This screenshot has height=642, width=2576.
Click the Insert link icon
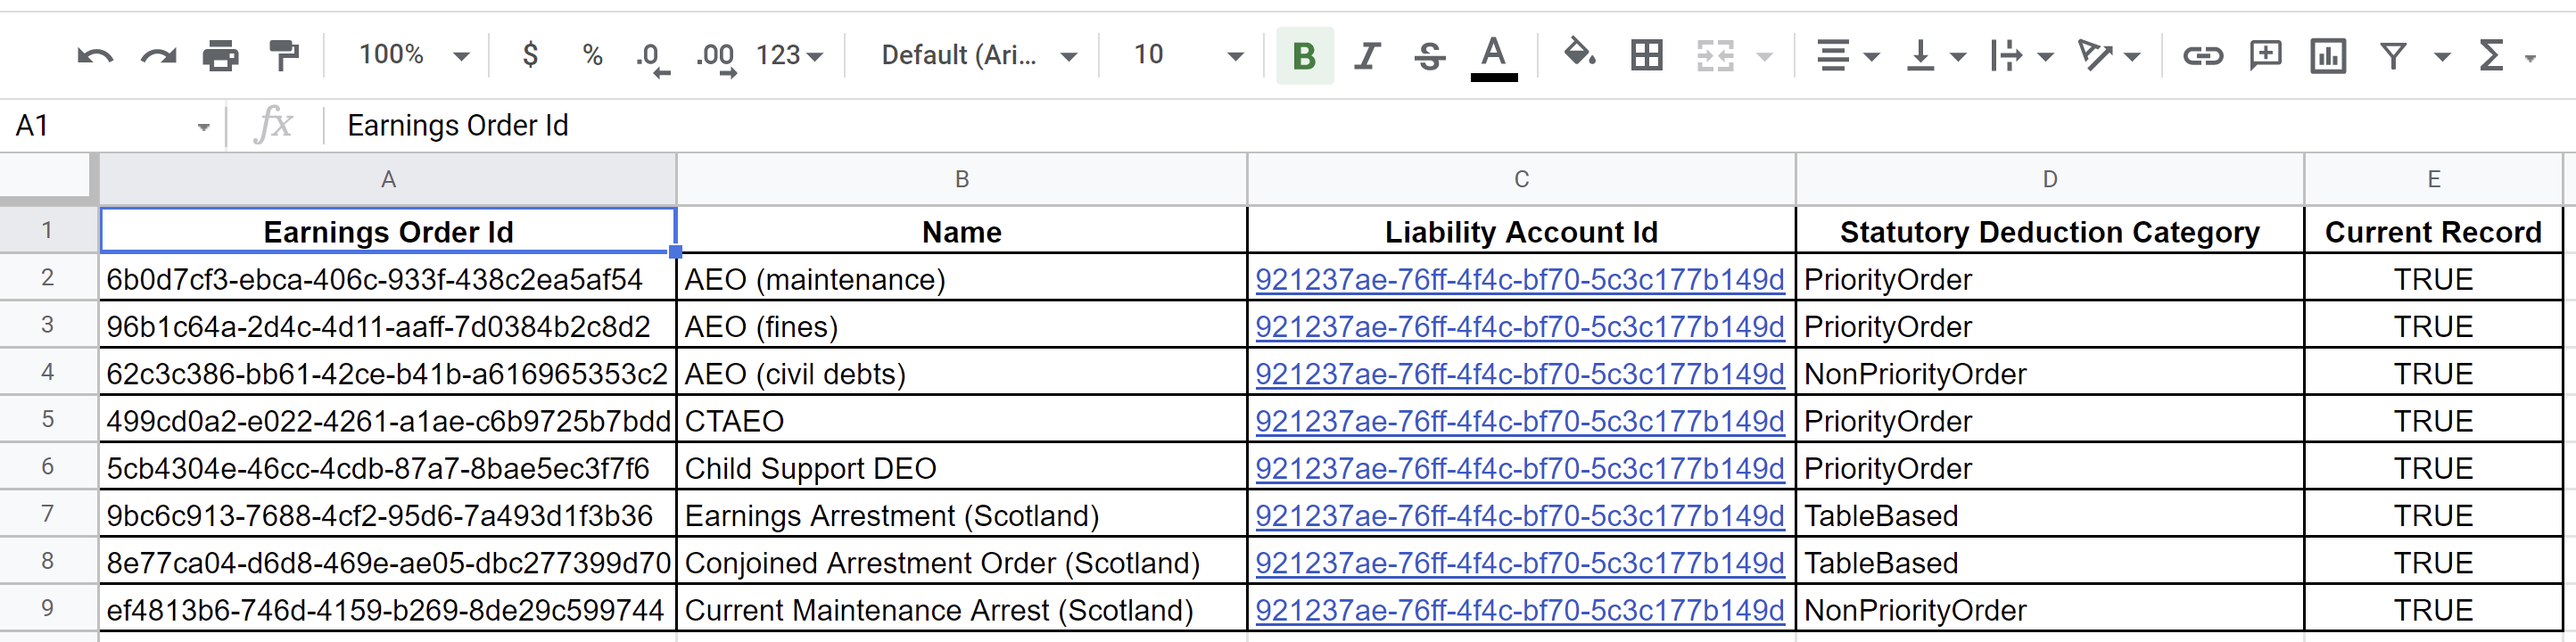pos(2203,56)
